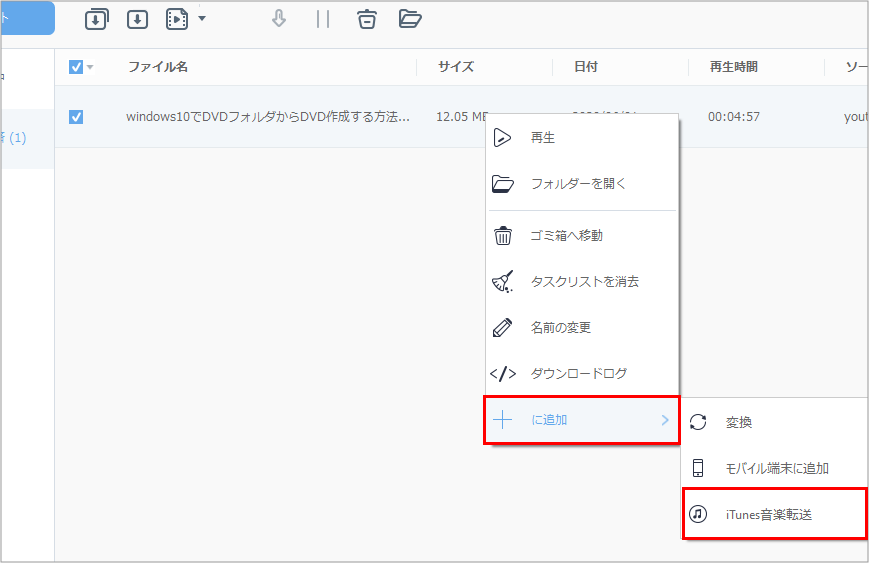
Task: Click the pause downloads toolbar icon
Action: 322,19
